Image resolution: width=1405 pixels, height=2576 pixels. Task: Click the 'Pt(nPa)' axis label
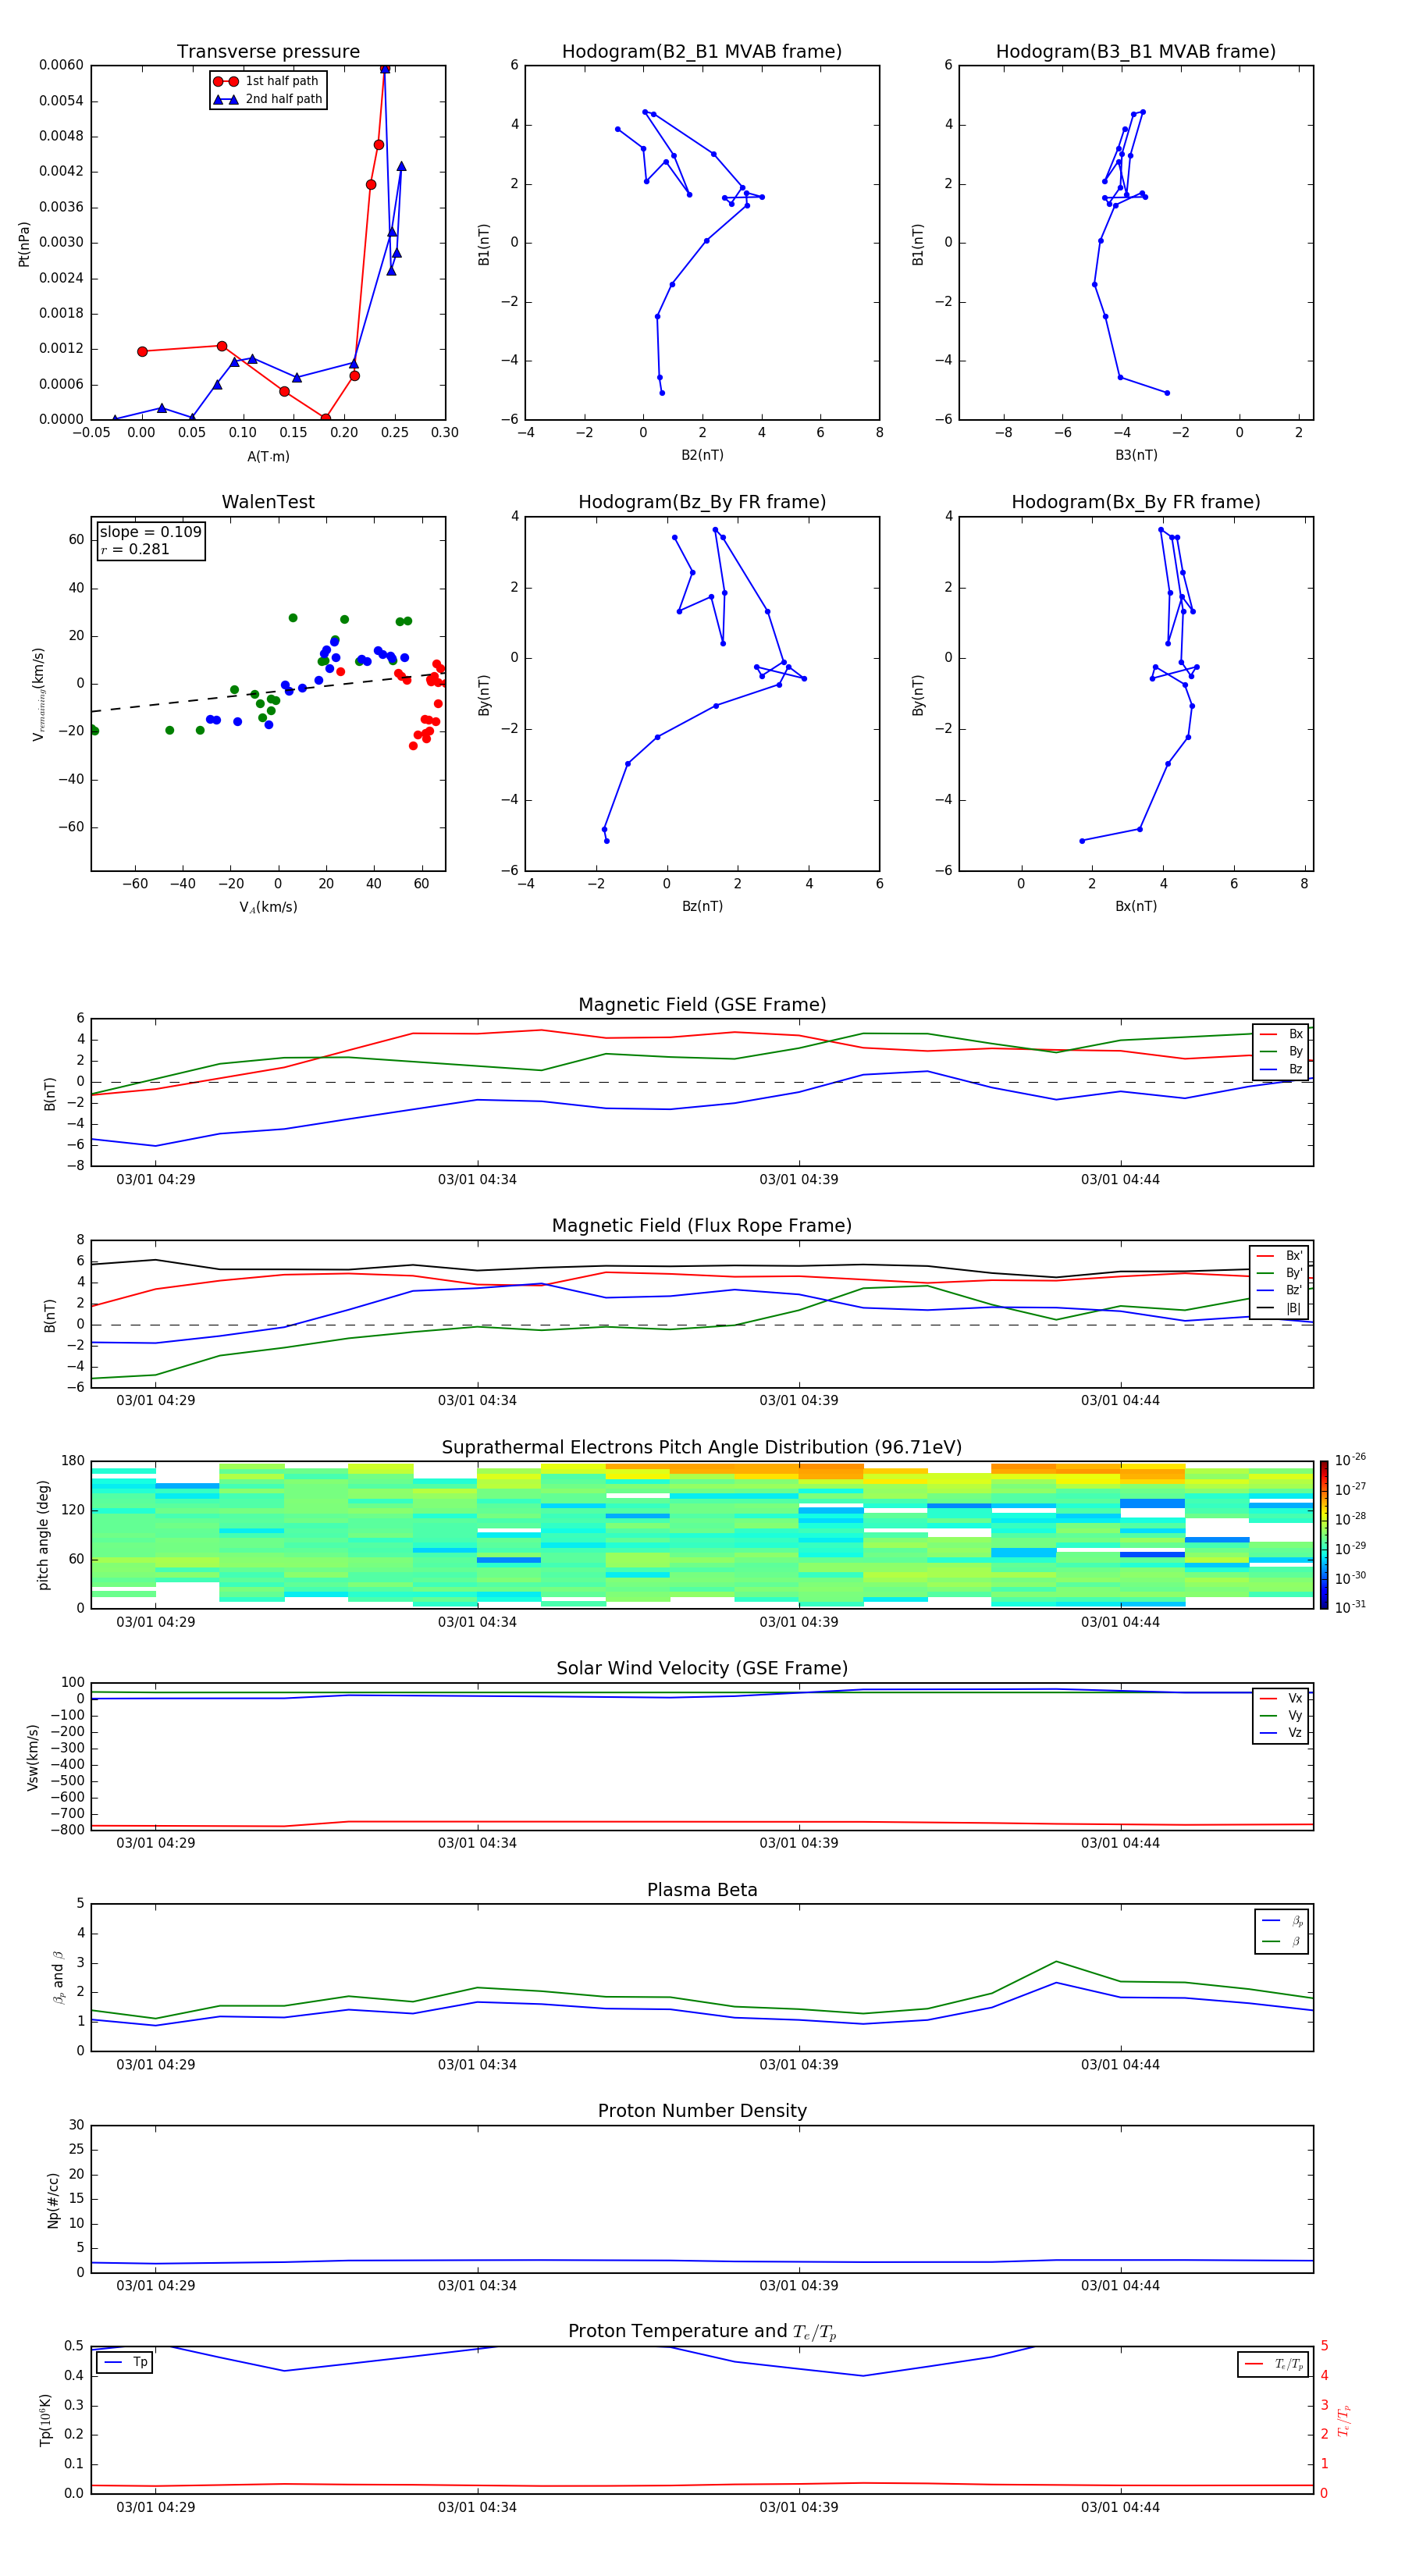pos(24,243)
